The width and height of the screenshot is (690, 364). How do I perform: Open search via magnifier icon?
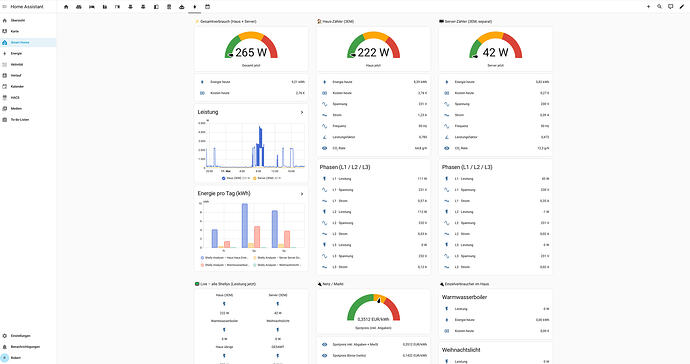[659, 7]
